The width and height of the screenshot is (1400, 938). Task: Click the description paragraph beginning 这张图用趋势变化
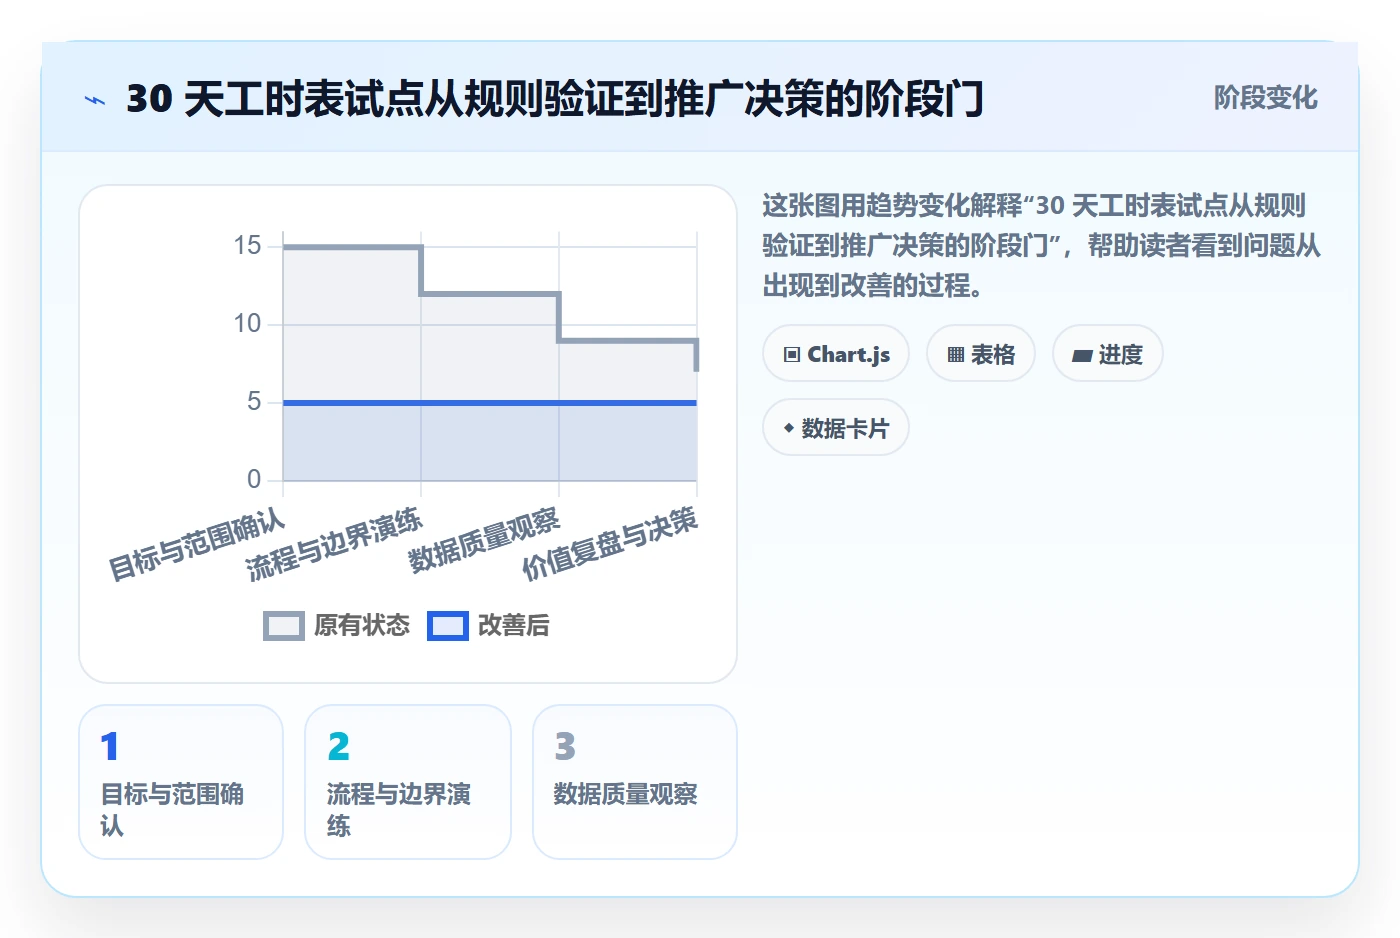click(1041, 246)
